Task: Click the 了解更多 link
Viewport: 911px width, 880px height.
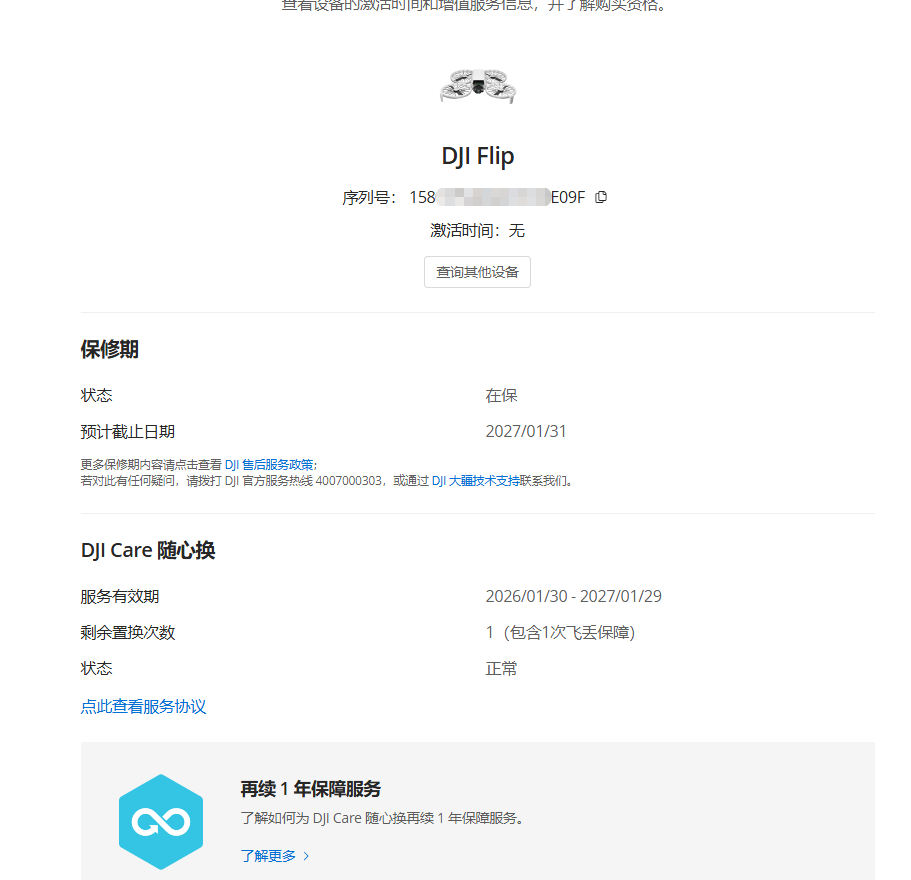Action: pos(268,856)
